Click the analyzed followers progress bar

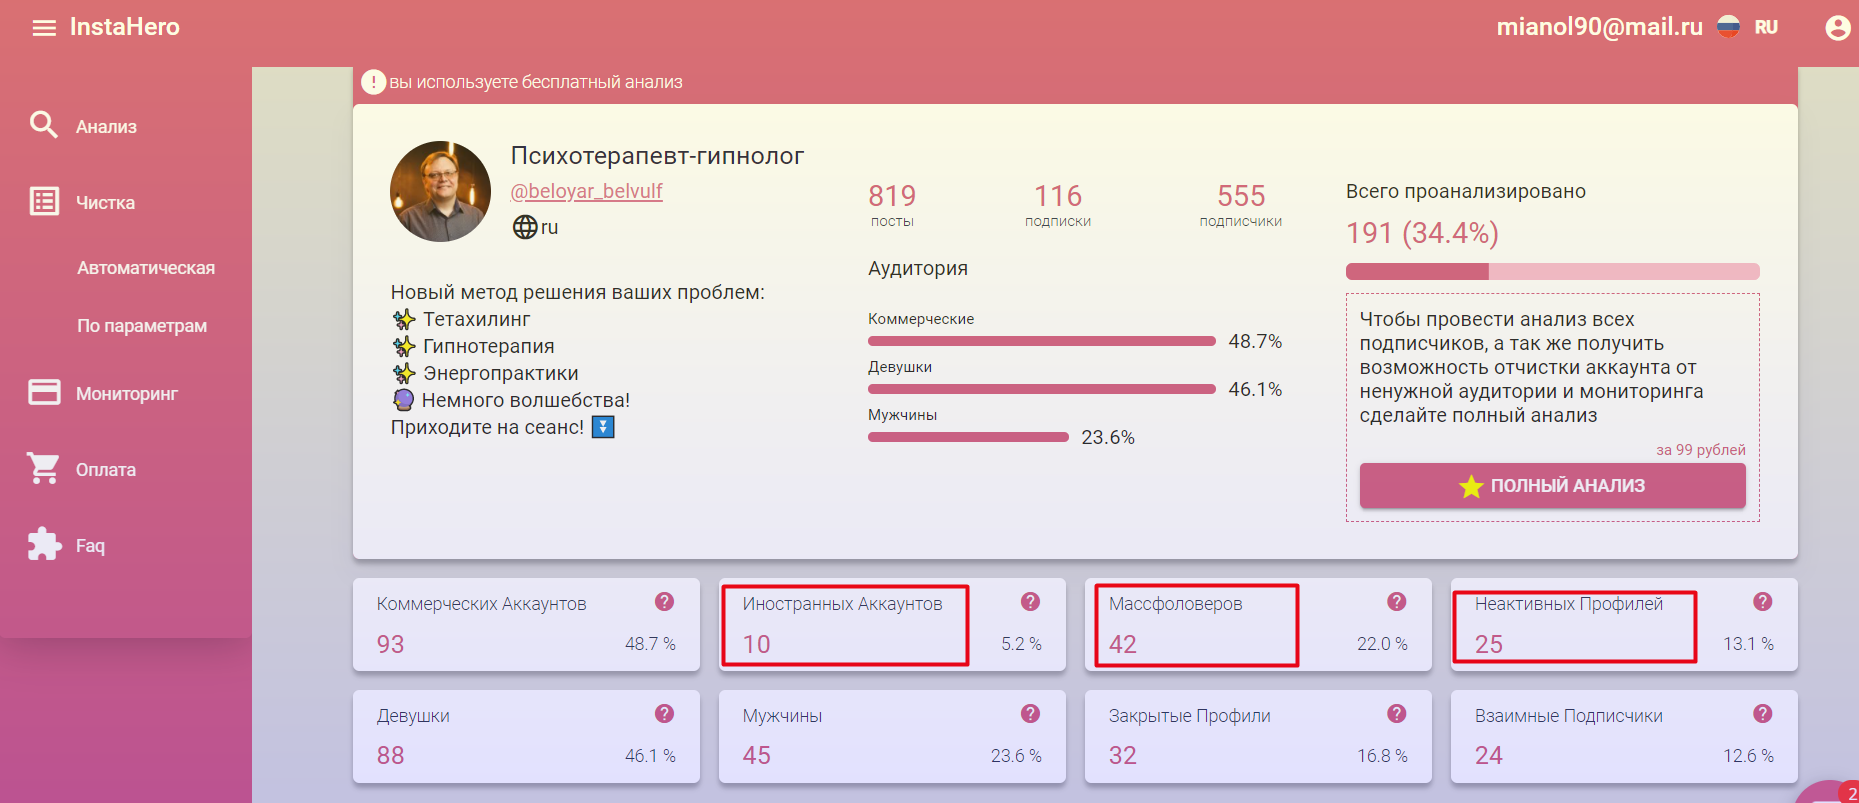tap(1552, 272)
